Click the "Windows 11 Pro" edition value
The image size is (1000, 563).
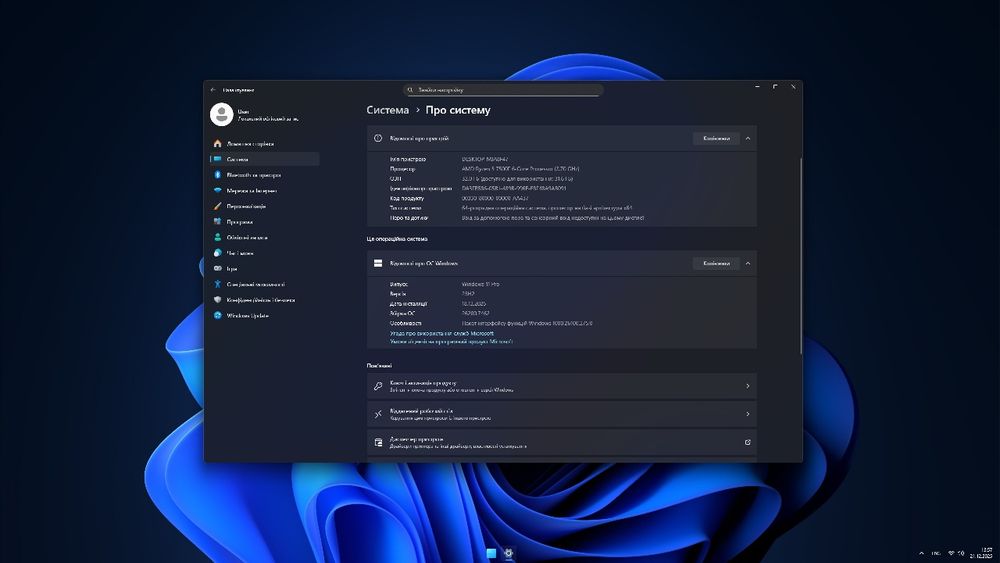click(x=480, y=284)
